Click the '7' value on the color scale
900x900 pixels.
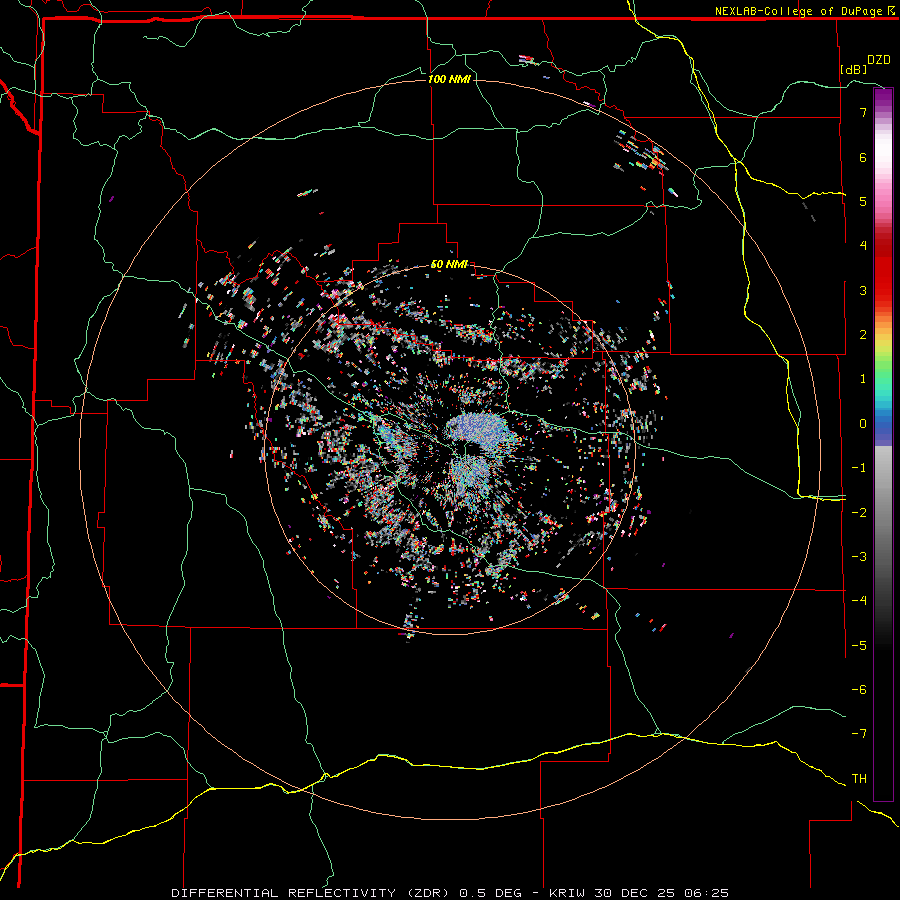863,112
